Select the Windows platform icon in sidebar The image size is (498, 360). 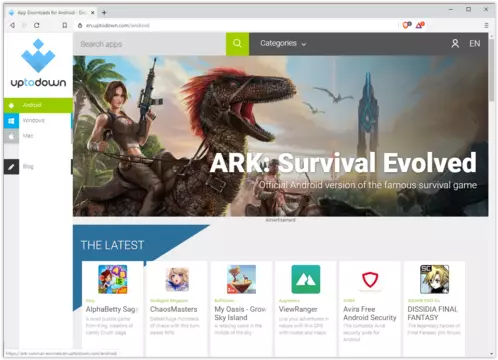[x=11, y=121]
